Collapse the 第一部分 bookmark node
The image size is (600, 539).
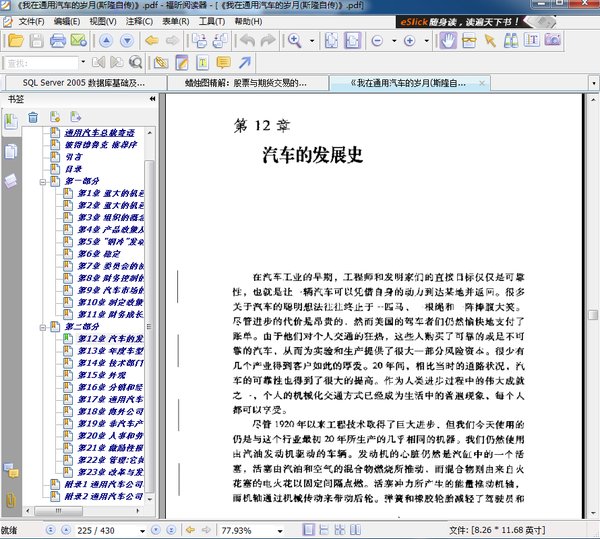pyautogui.click(x=42, y=182)
